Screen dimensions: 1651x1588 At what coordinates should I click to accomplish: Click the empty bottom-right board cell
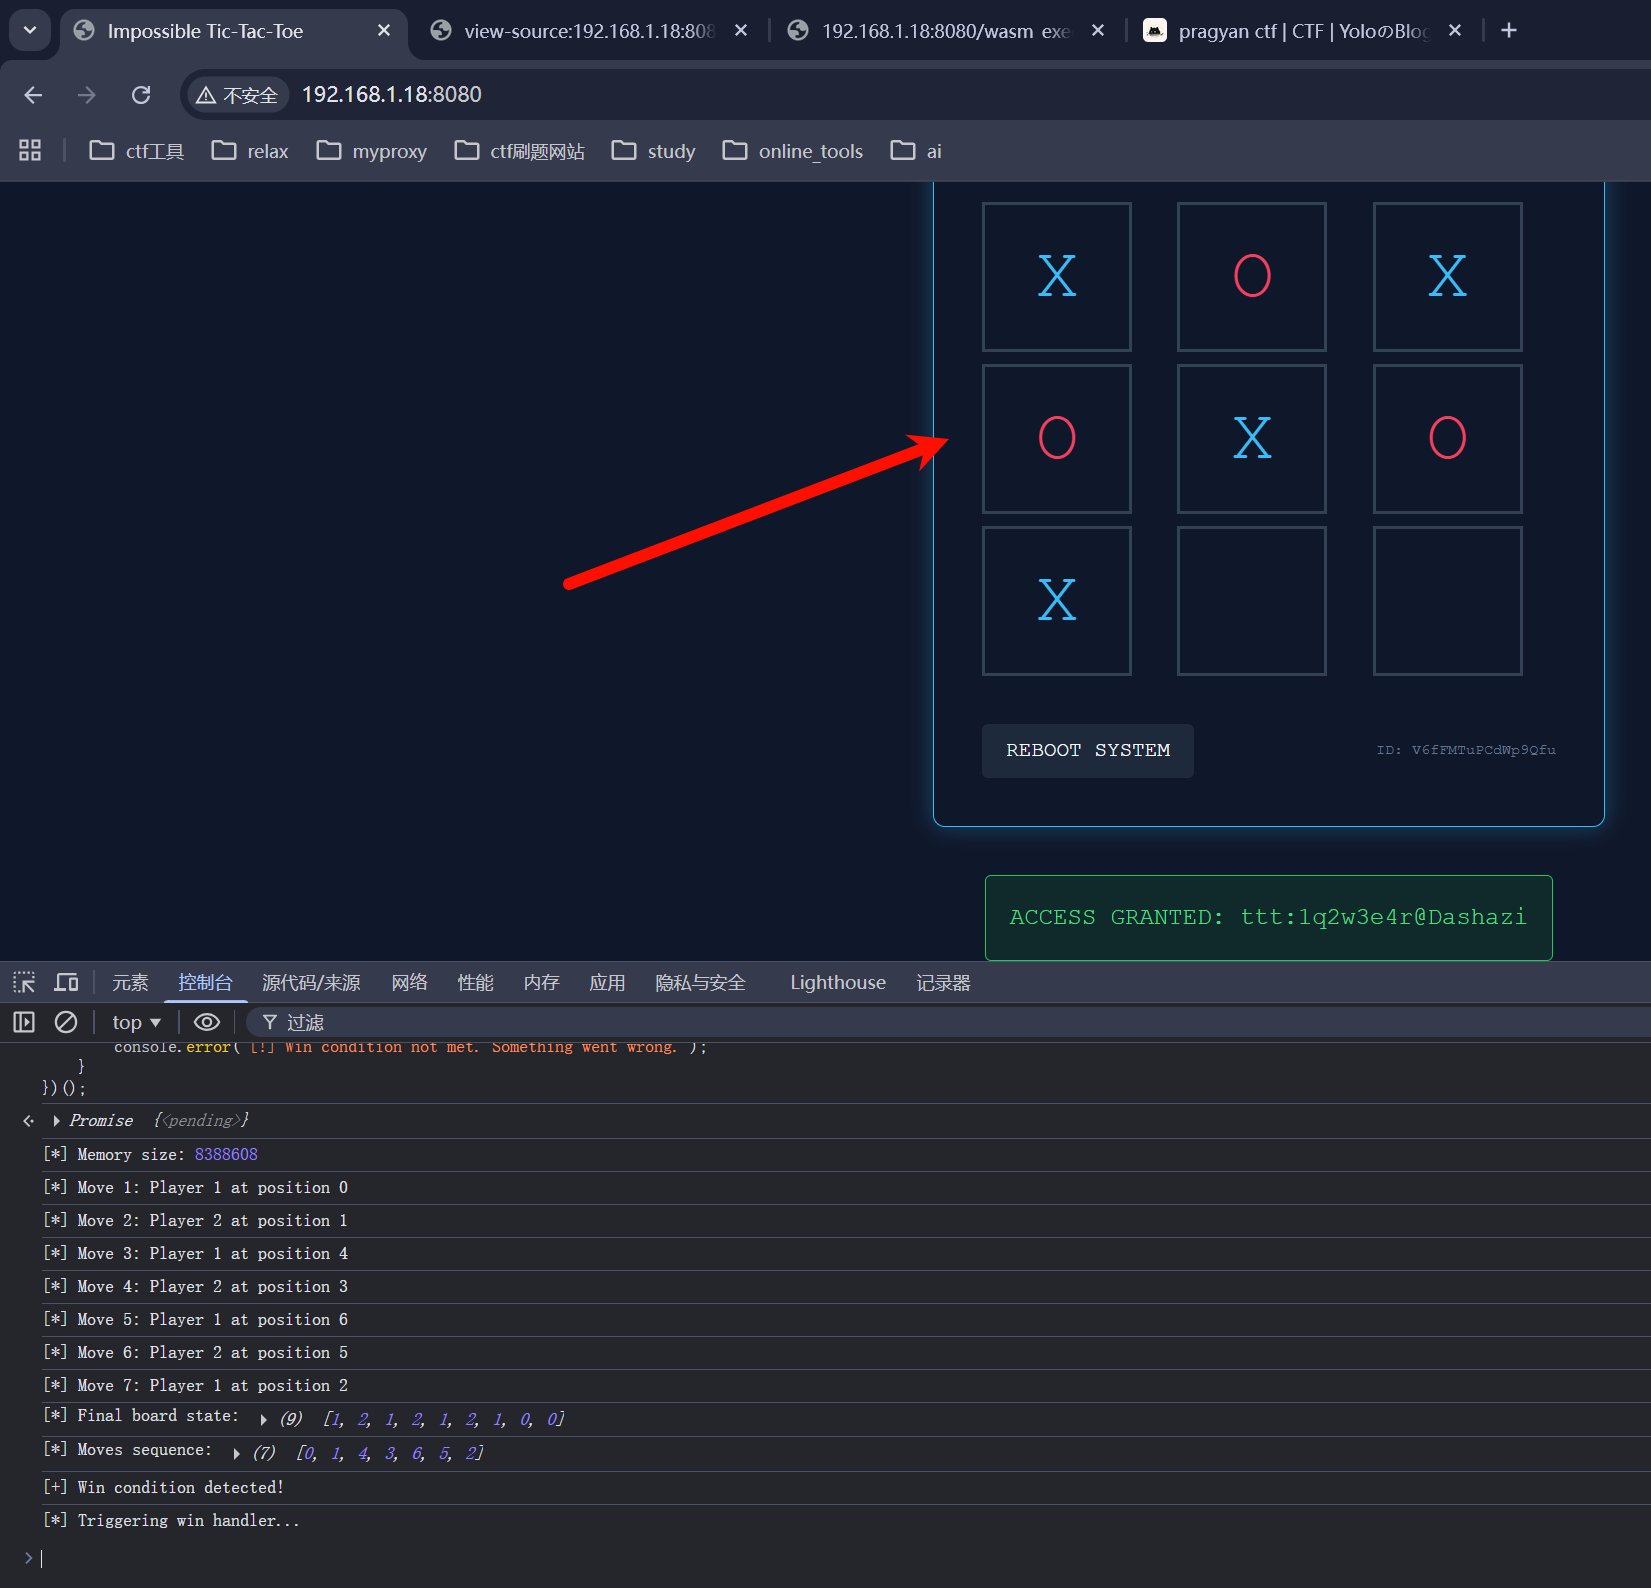coord(1447,601)
